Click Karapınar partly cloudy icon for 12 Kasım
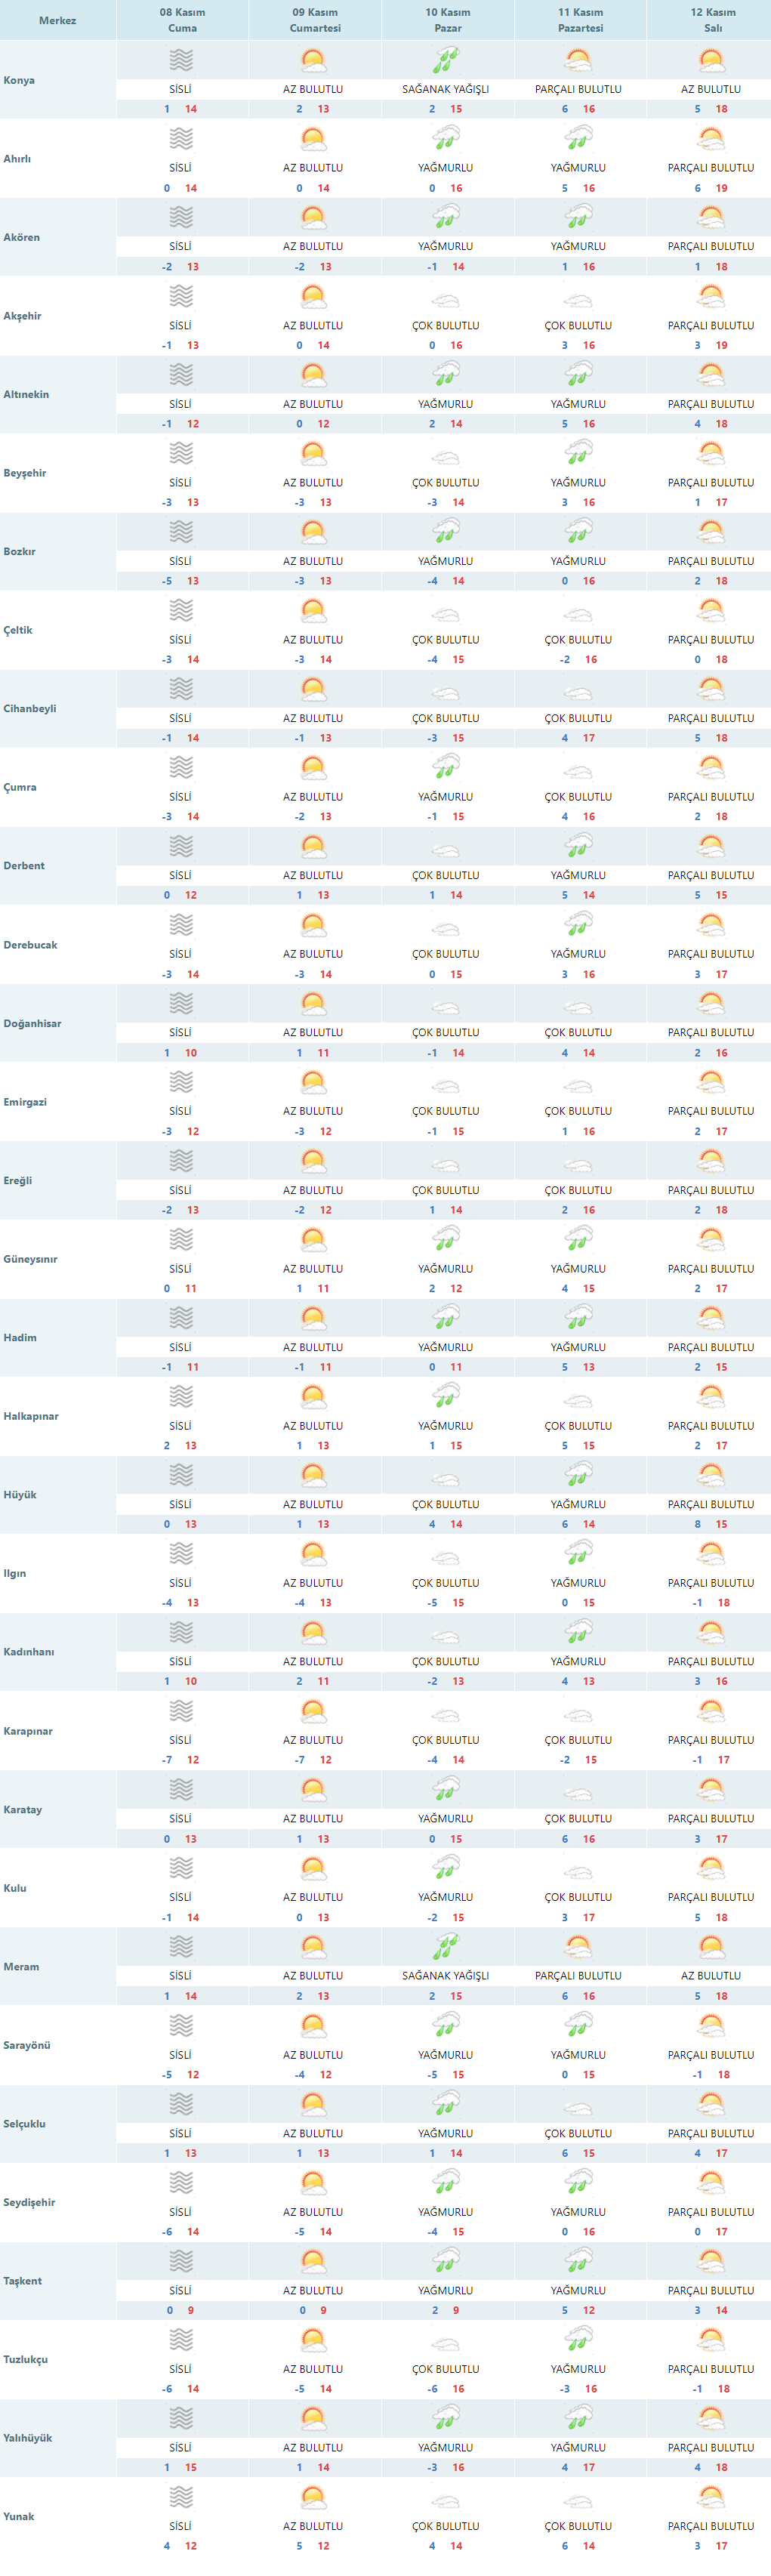 coord(711,1711)
